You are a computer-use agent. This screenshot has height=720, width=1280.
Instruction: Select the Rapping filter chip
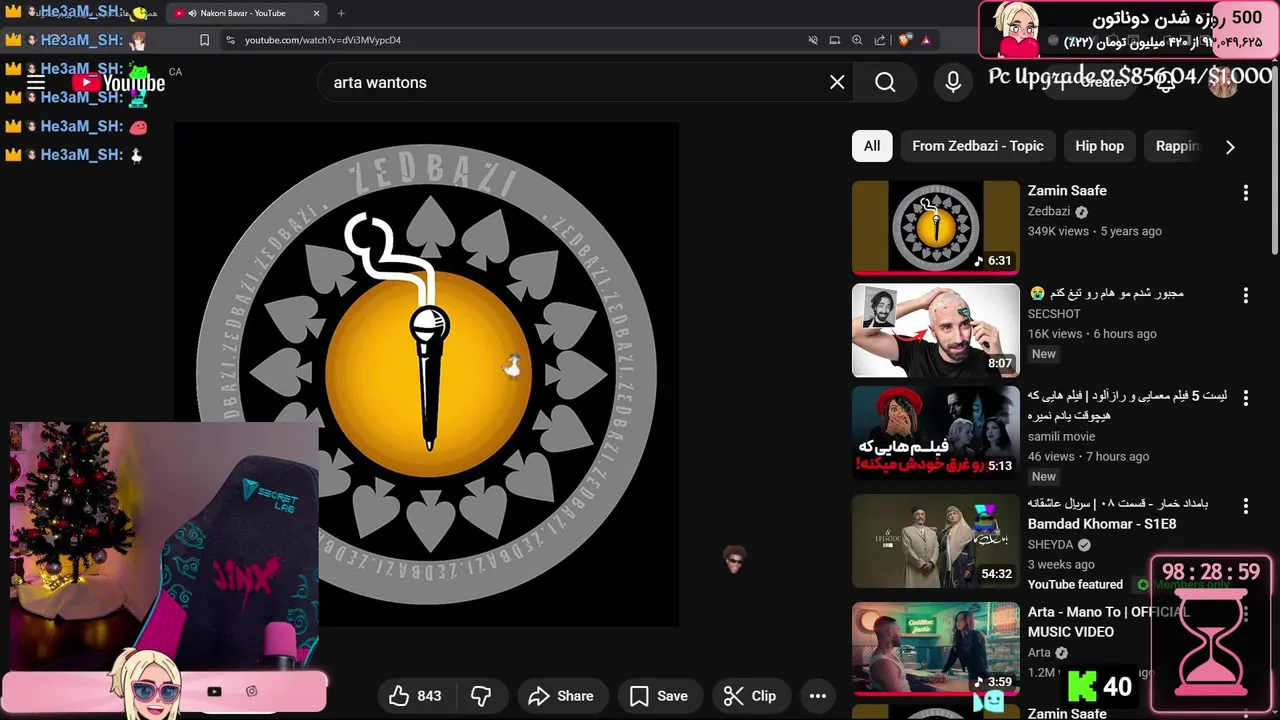click(1177, 146)
